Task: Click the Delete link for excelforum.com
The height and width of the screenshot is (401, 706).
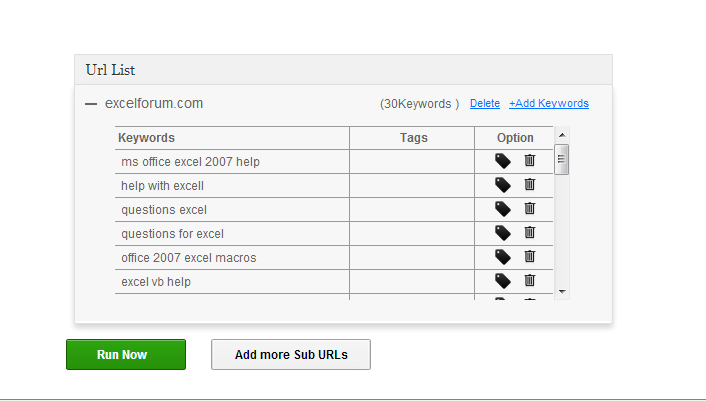Action: (x=484, y=104)
